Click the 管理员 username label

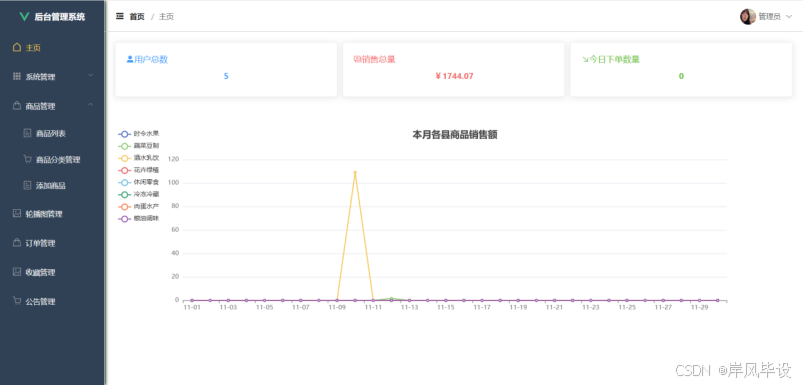point(769,17)
